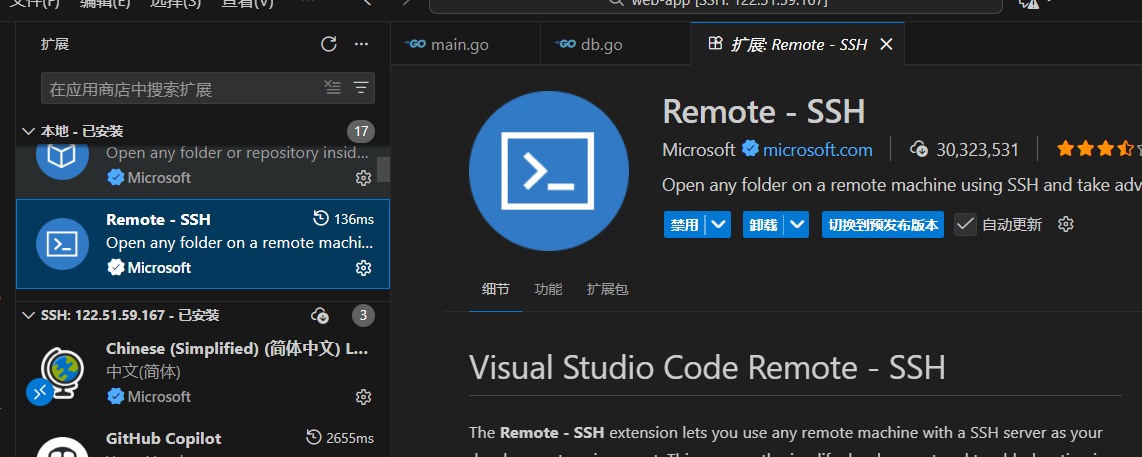Click the verified Microsoft badge under Remote - SSH

pyautogui.click(x=115, y=268)
